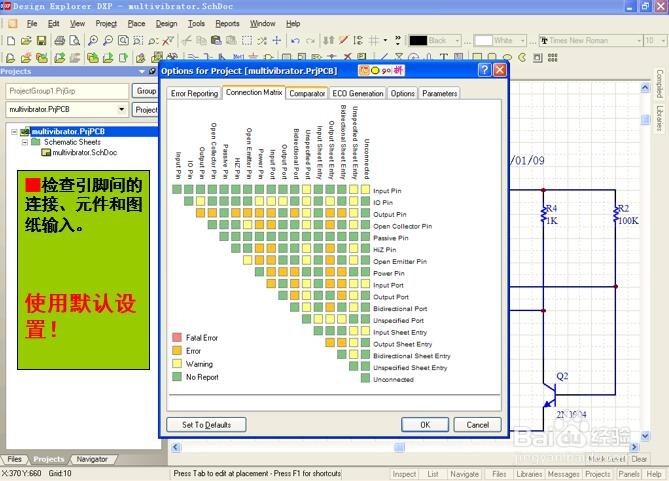Image resolution: width=669 pixels, height=481 pixels.
Task: Toggle first cell in Open Emitter Pin row
Action: (x=247, y=260)
